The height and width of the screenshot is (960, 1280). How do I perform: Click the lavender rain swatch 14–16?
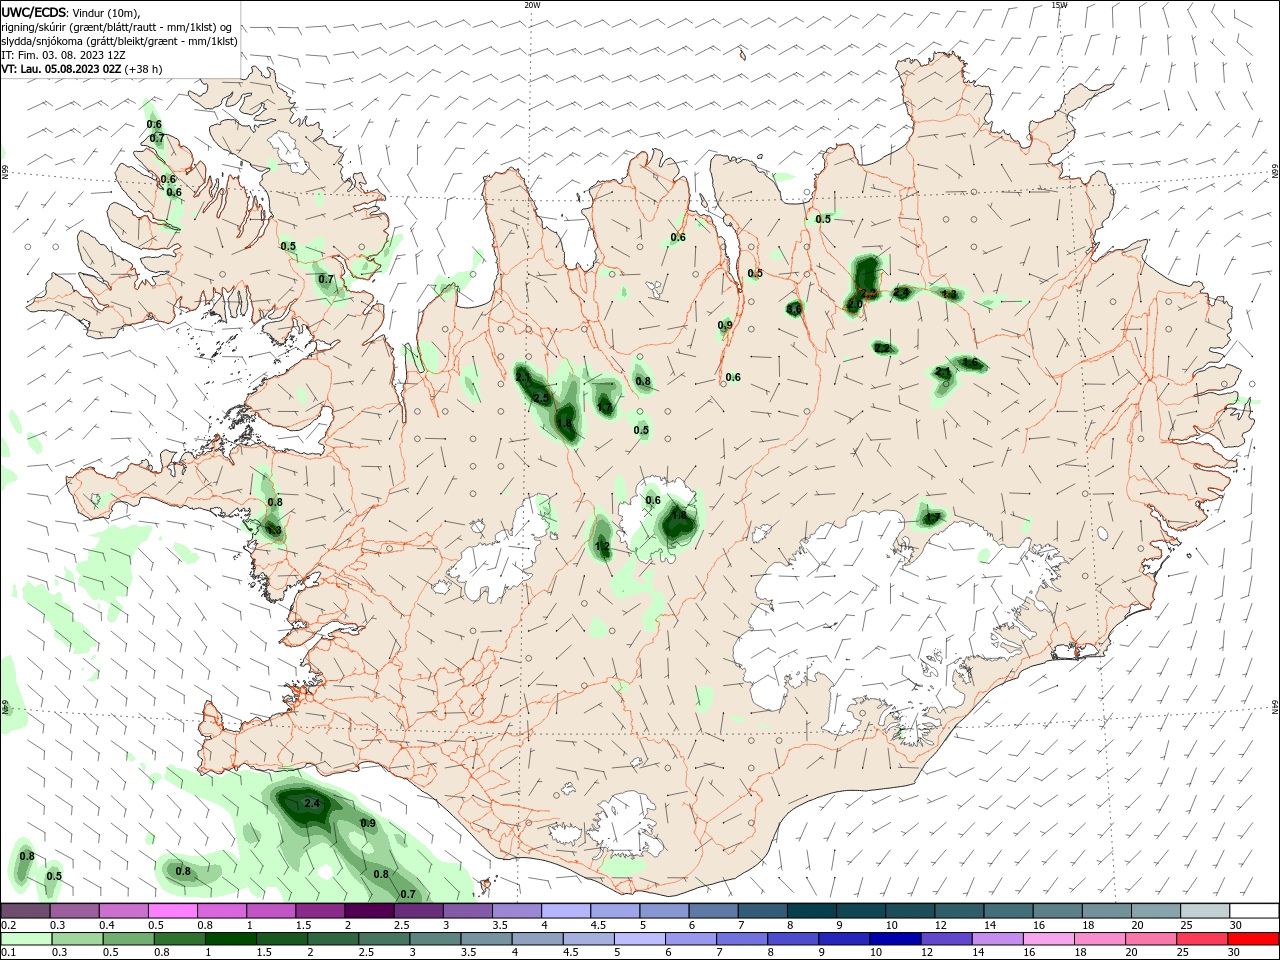coord(998,939)
